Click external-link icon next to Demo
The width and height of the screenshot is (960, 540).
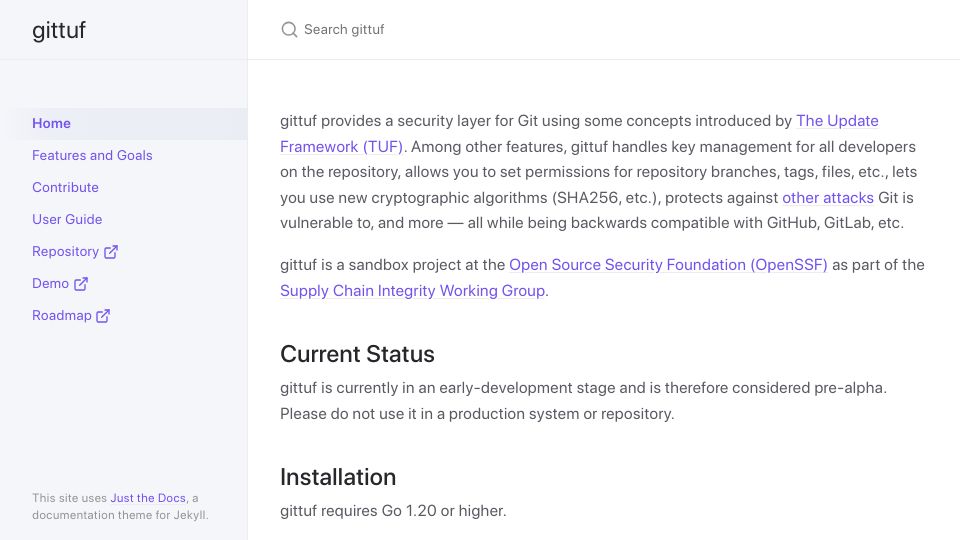(81, 283)
